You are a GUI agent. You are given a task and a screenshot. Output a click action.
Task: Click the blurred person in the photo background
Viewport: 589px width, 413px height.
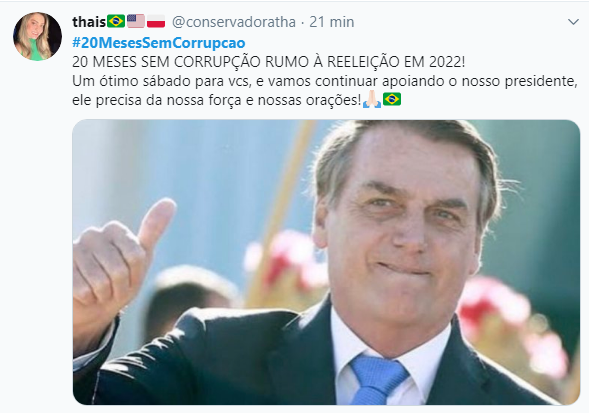point(188,297)
